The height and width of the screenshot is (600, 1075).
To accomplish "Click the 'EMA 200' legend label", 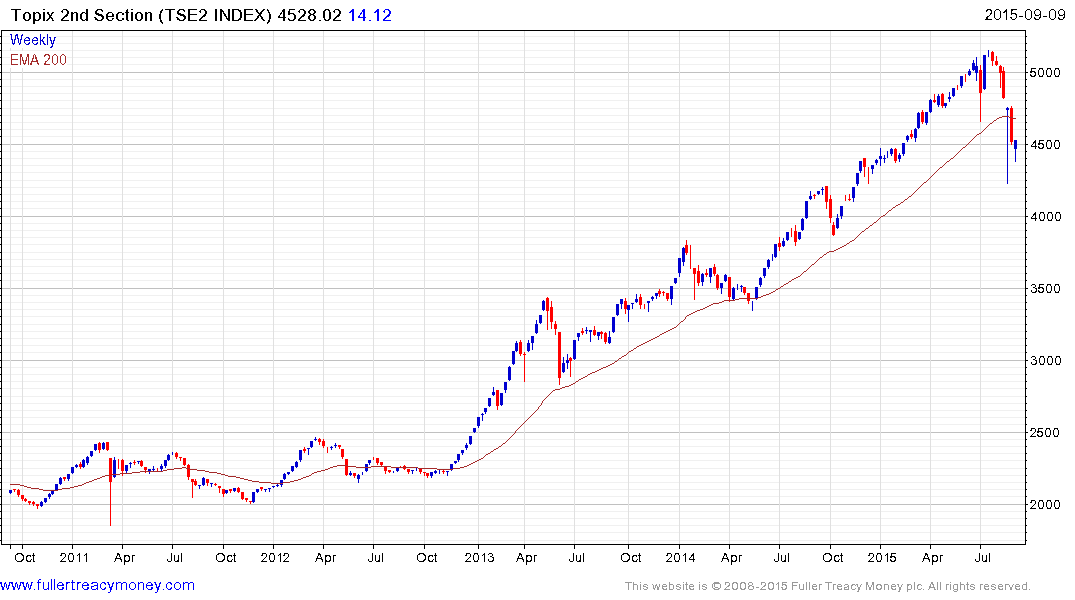I will 38,60.
